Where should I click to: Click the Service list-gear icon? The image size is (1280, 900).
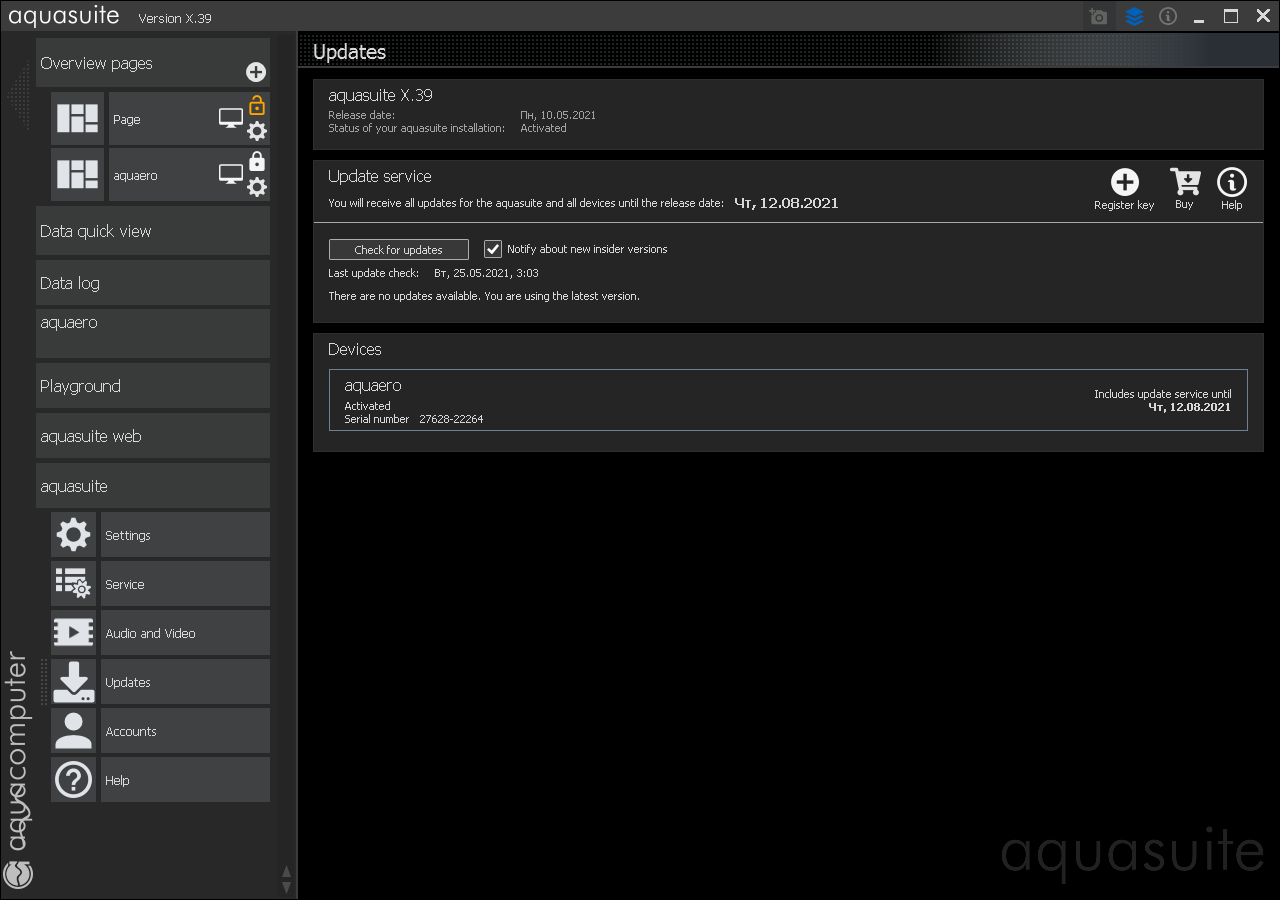74,584
